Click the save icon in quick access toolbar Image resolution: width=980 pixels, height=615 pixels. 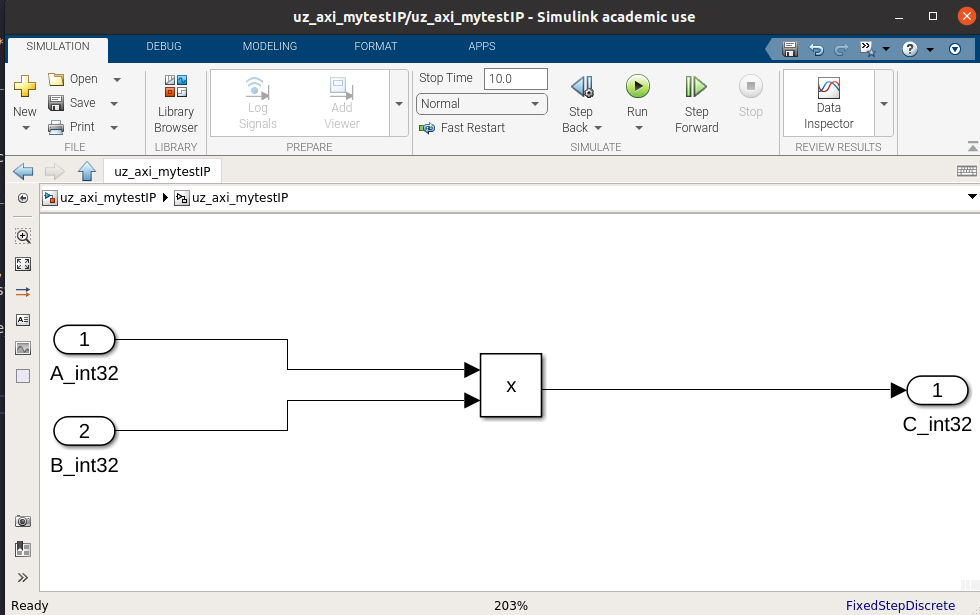pos(789,48)
